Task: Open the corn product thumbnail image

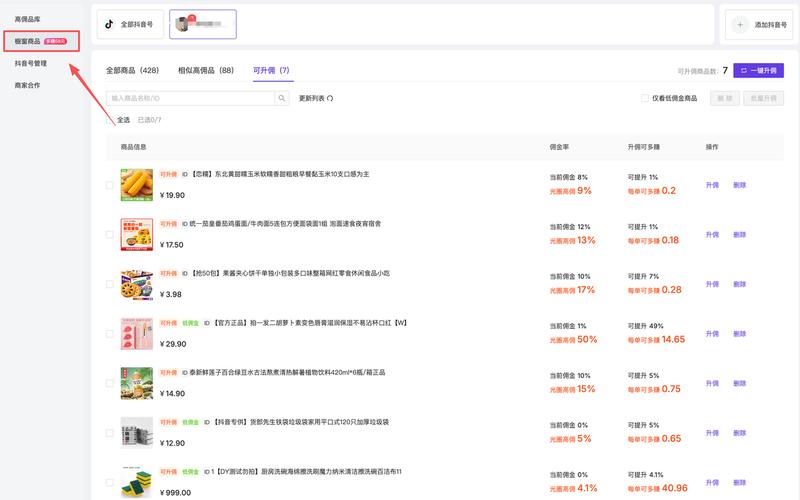Action: coord(137,184)
